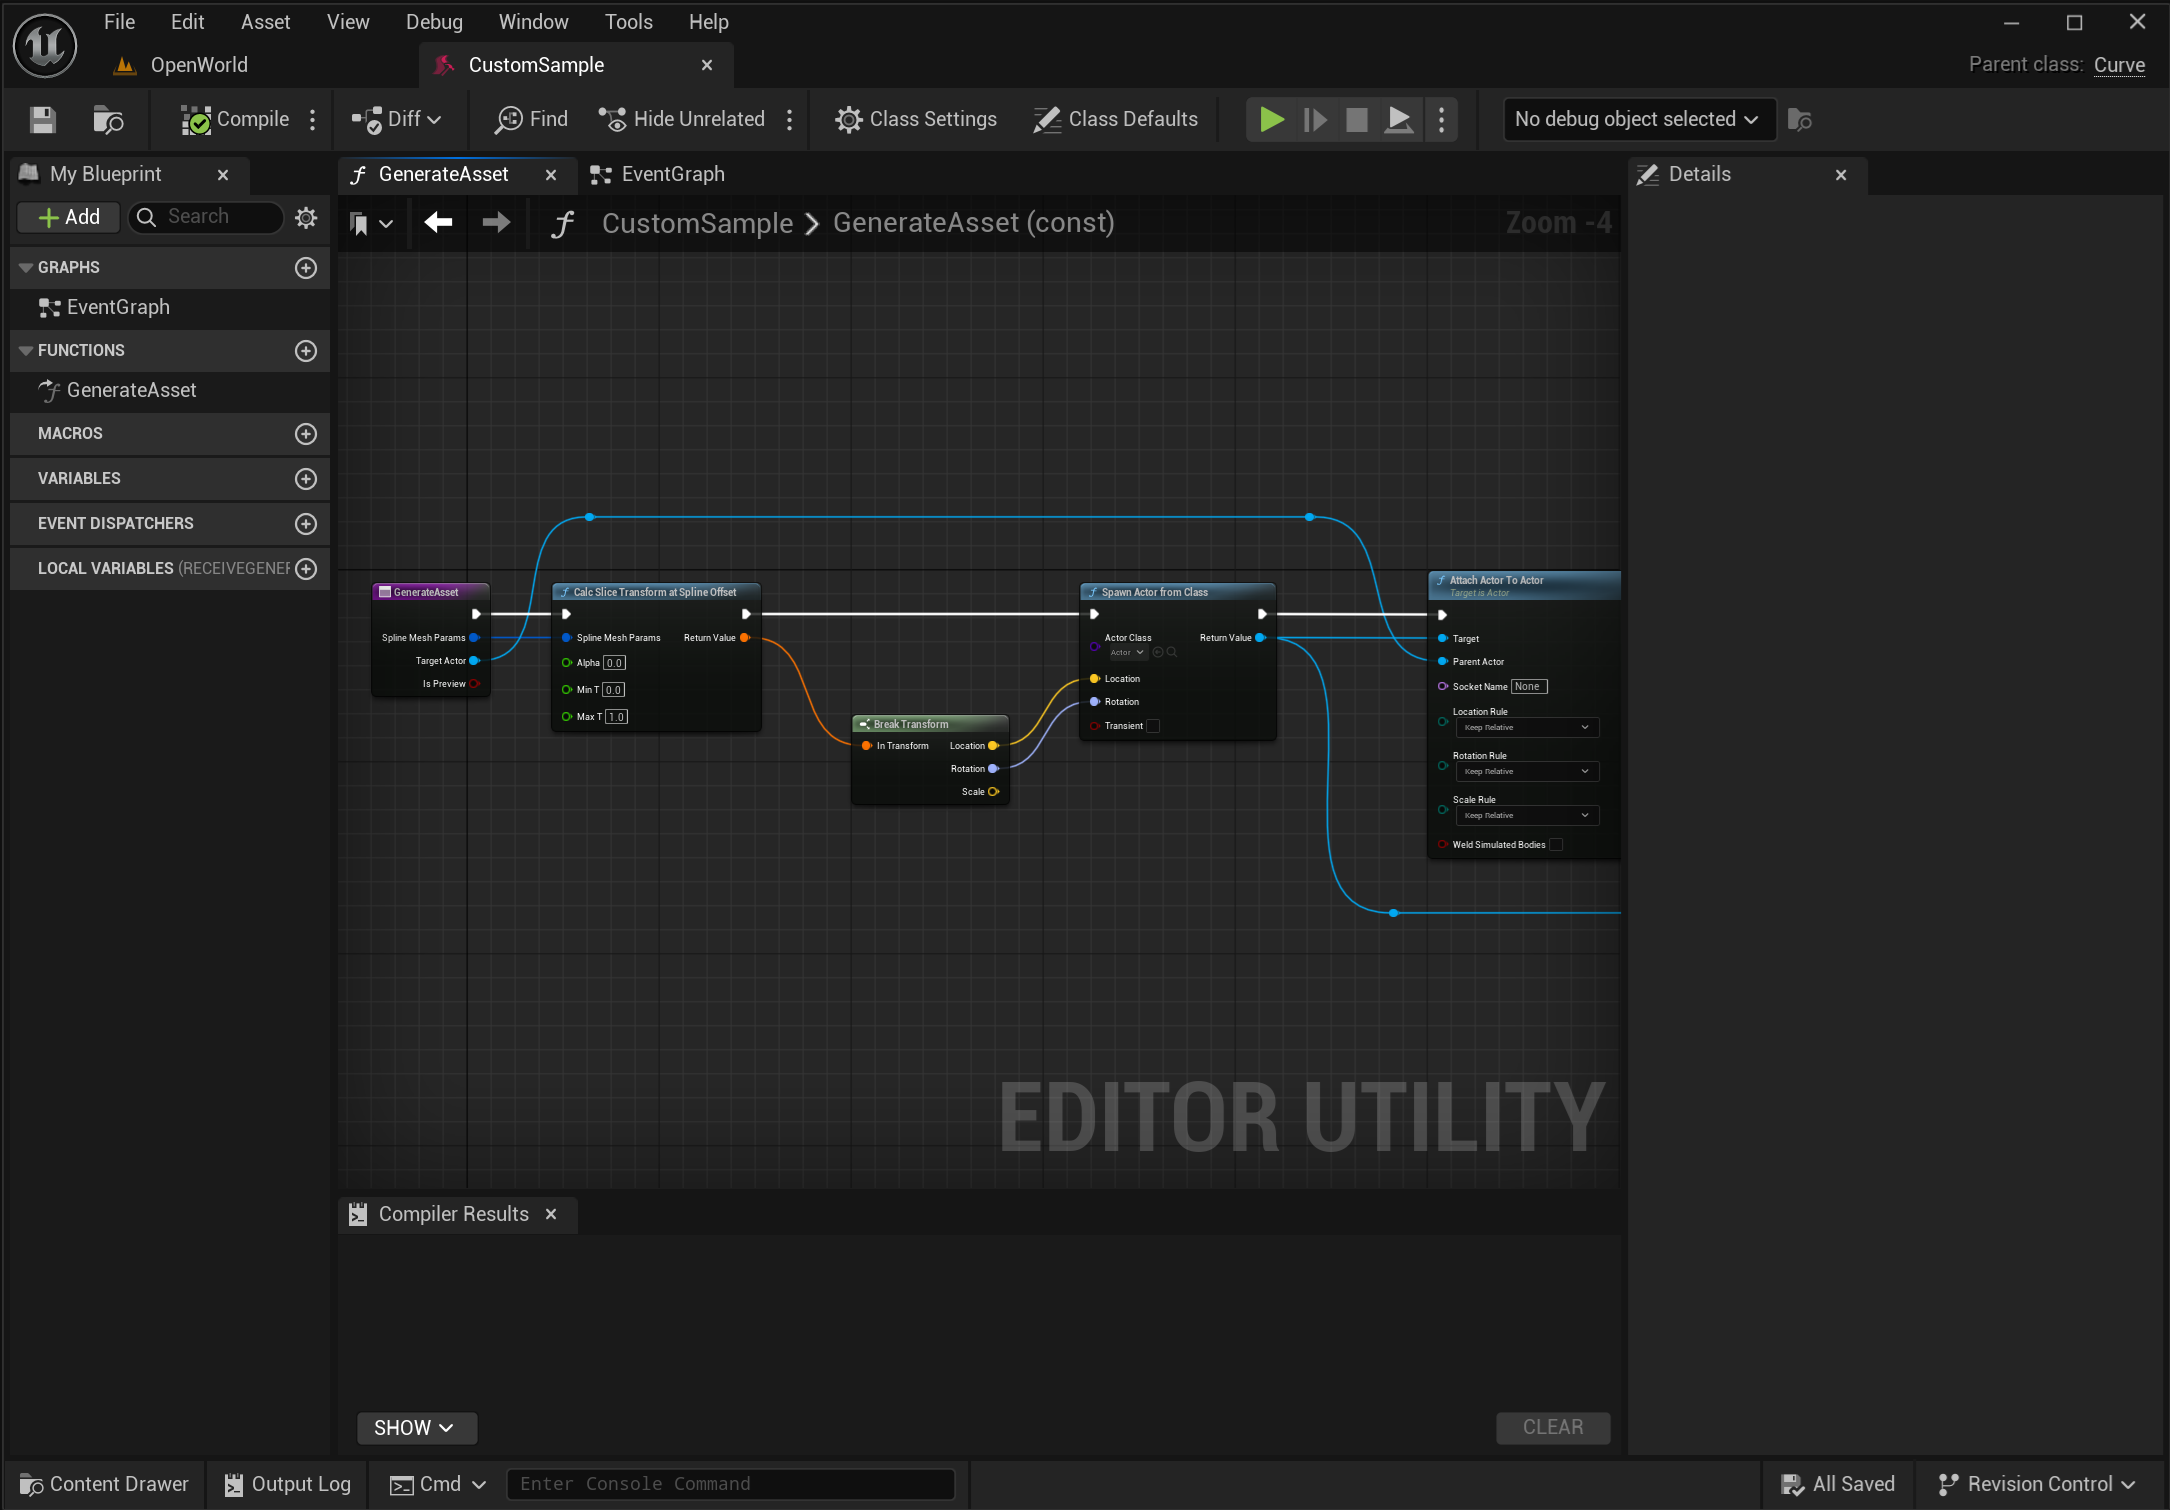
Task: Select GenerateAsset in Functions list
Action: 131,391
